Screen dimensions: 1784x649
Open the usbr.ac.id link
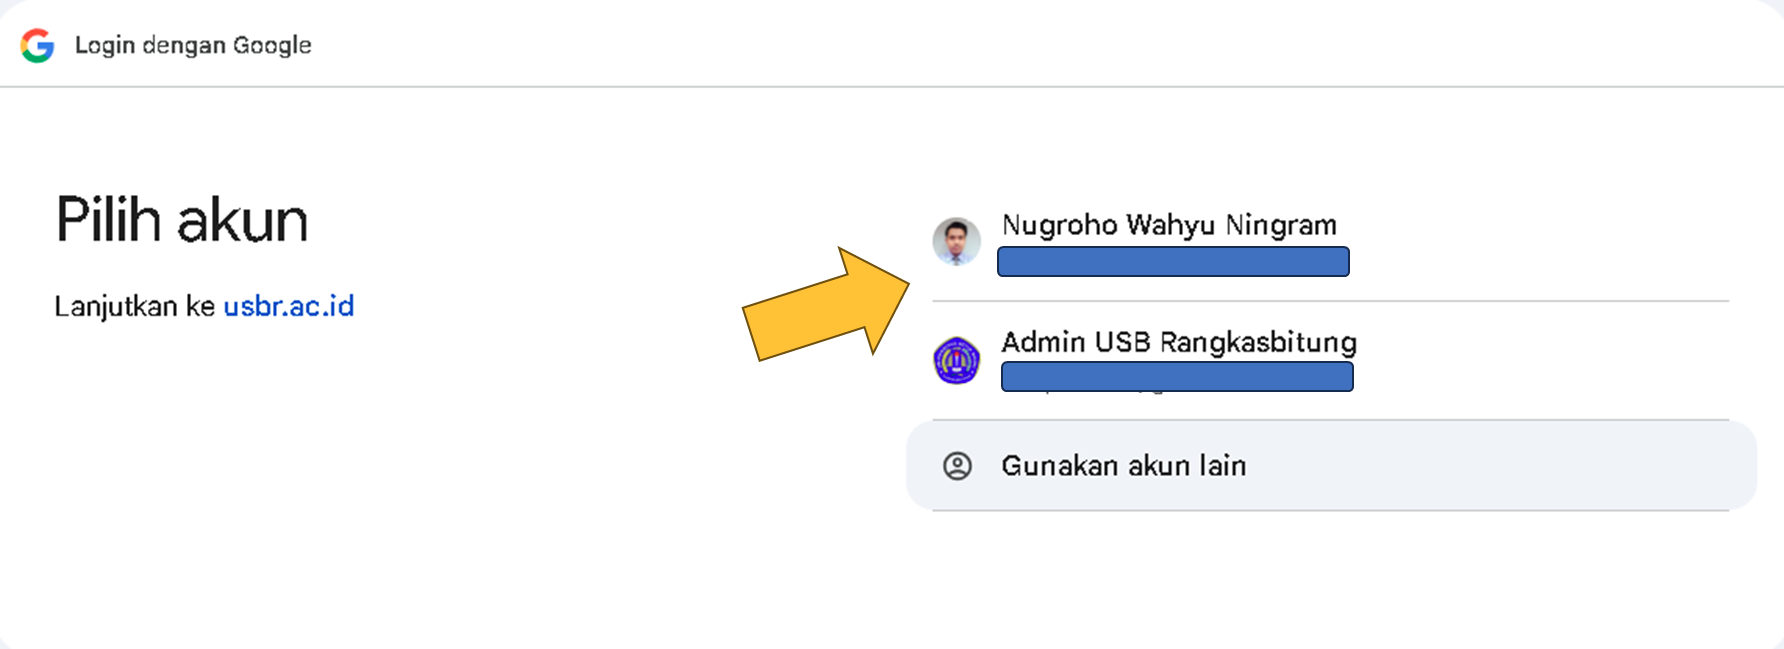288,306
